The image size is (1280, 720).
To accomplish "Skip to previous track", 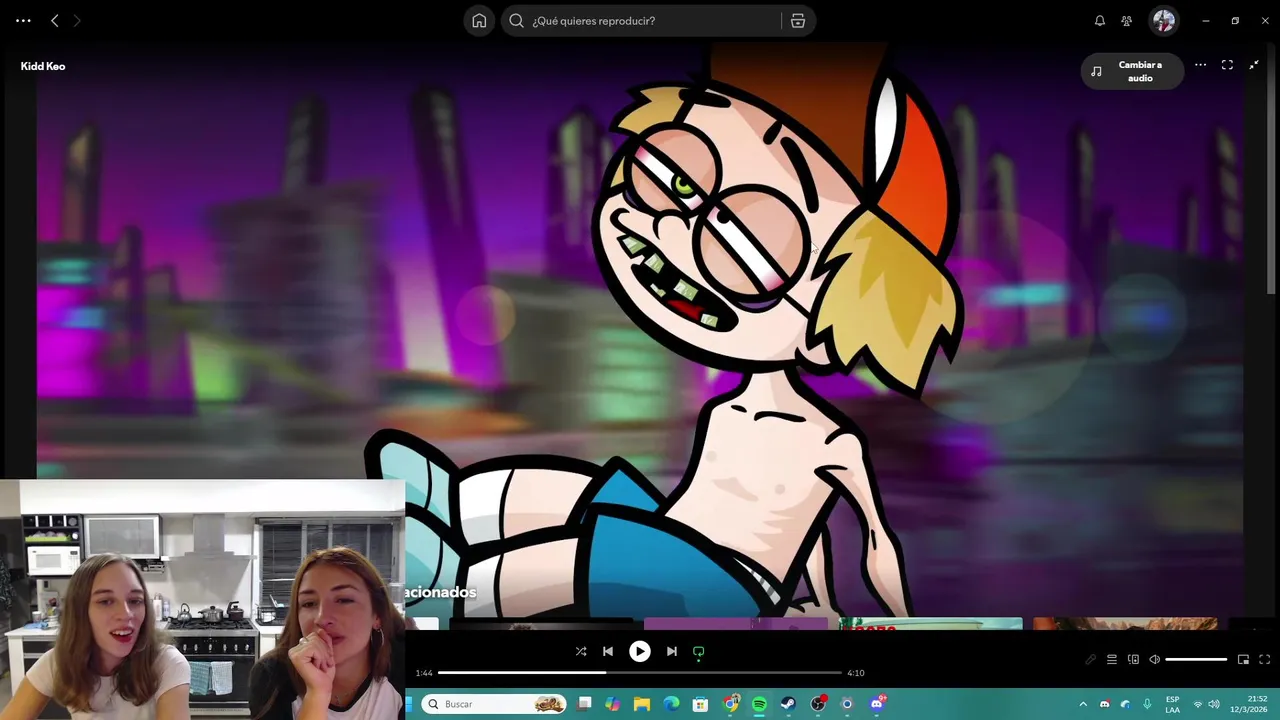I will 608,651.
